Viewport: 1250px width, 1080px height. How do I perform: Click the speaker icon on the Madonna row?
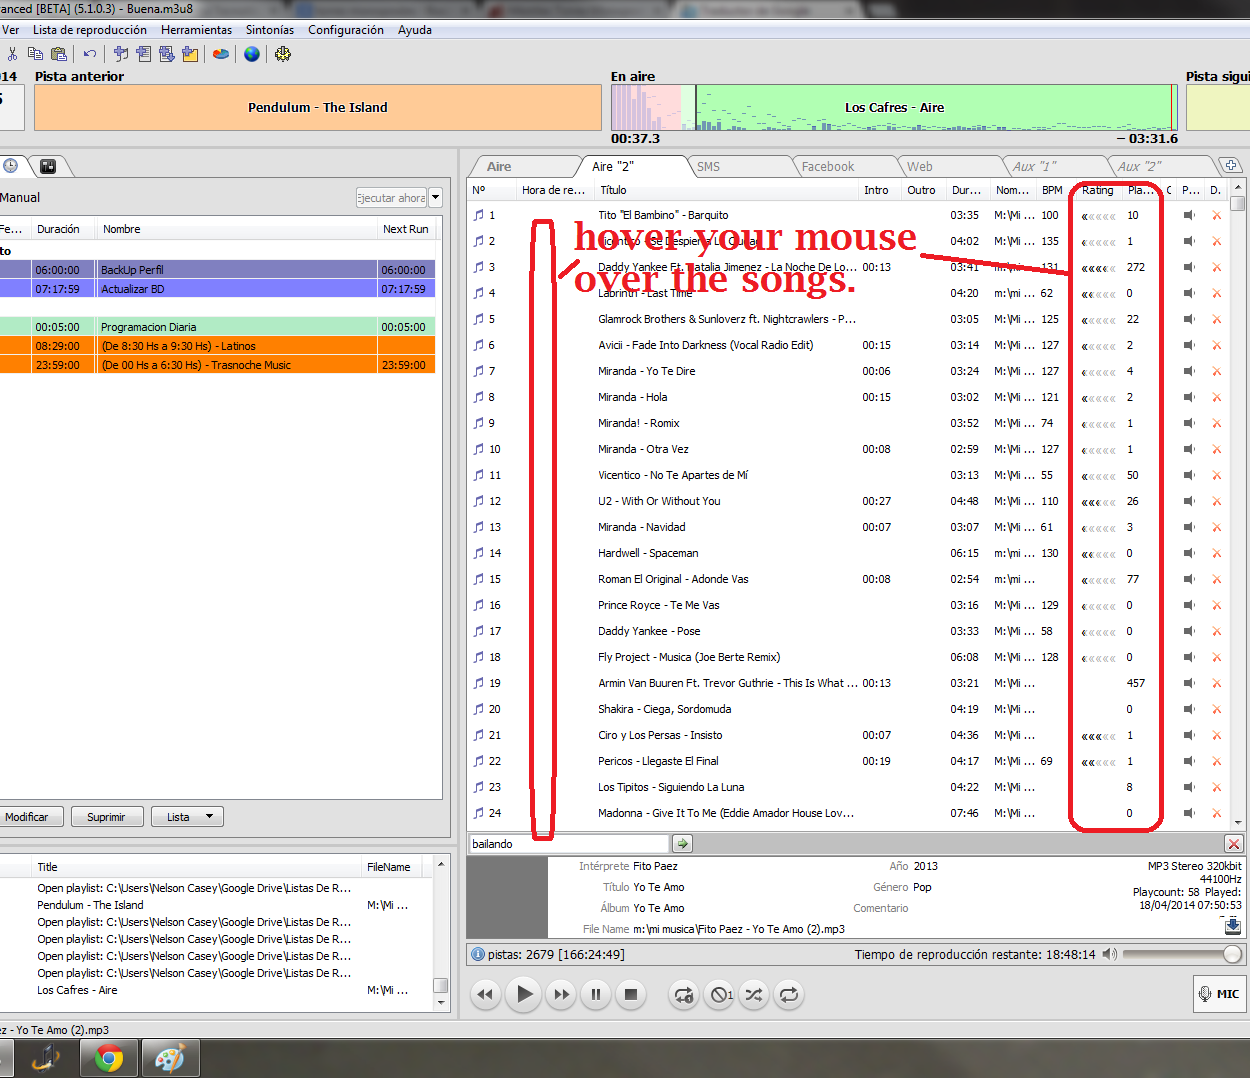1189,813
